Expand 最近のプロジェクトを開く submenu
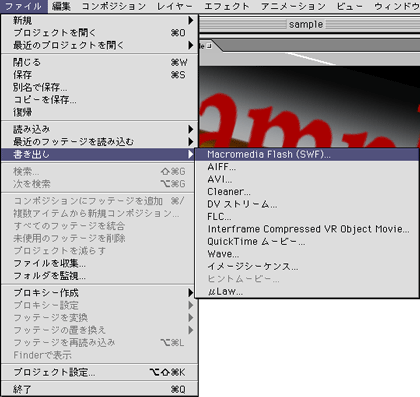Viewport: 420px width, 397px height. click(99, 45)
